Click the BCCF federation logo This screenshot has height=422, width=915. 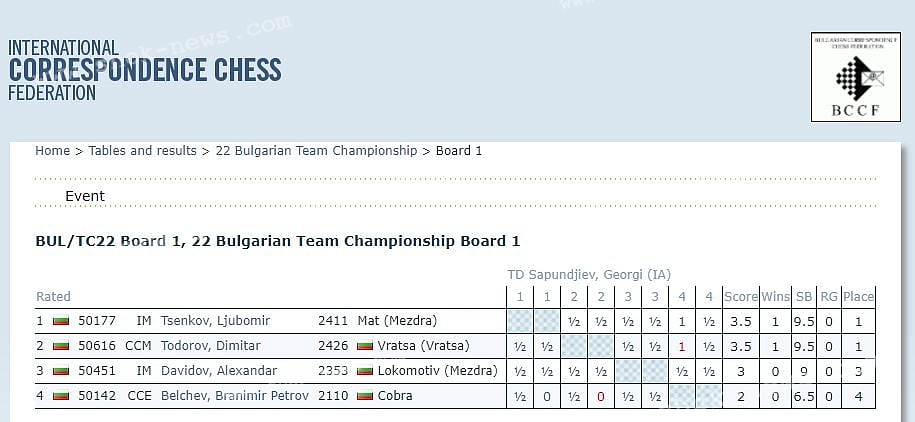pyautogui.click(x=855, y=77)
